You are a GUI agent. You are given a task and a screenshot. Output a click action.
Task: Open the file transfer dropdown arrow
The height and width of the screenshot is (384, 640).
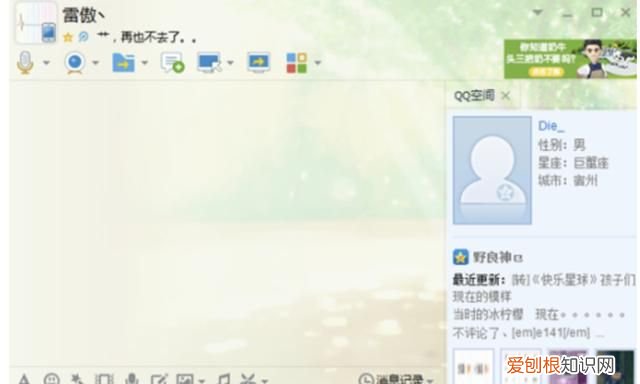[x=144, y=63]
